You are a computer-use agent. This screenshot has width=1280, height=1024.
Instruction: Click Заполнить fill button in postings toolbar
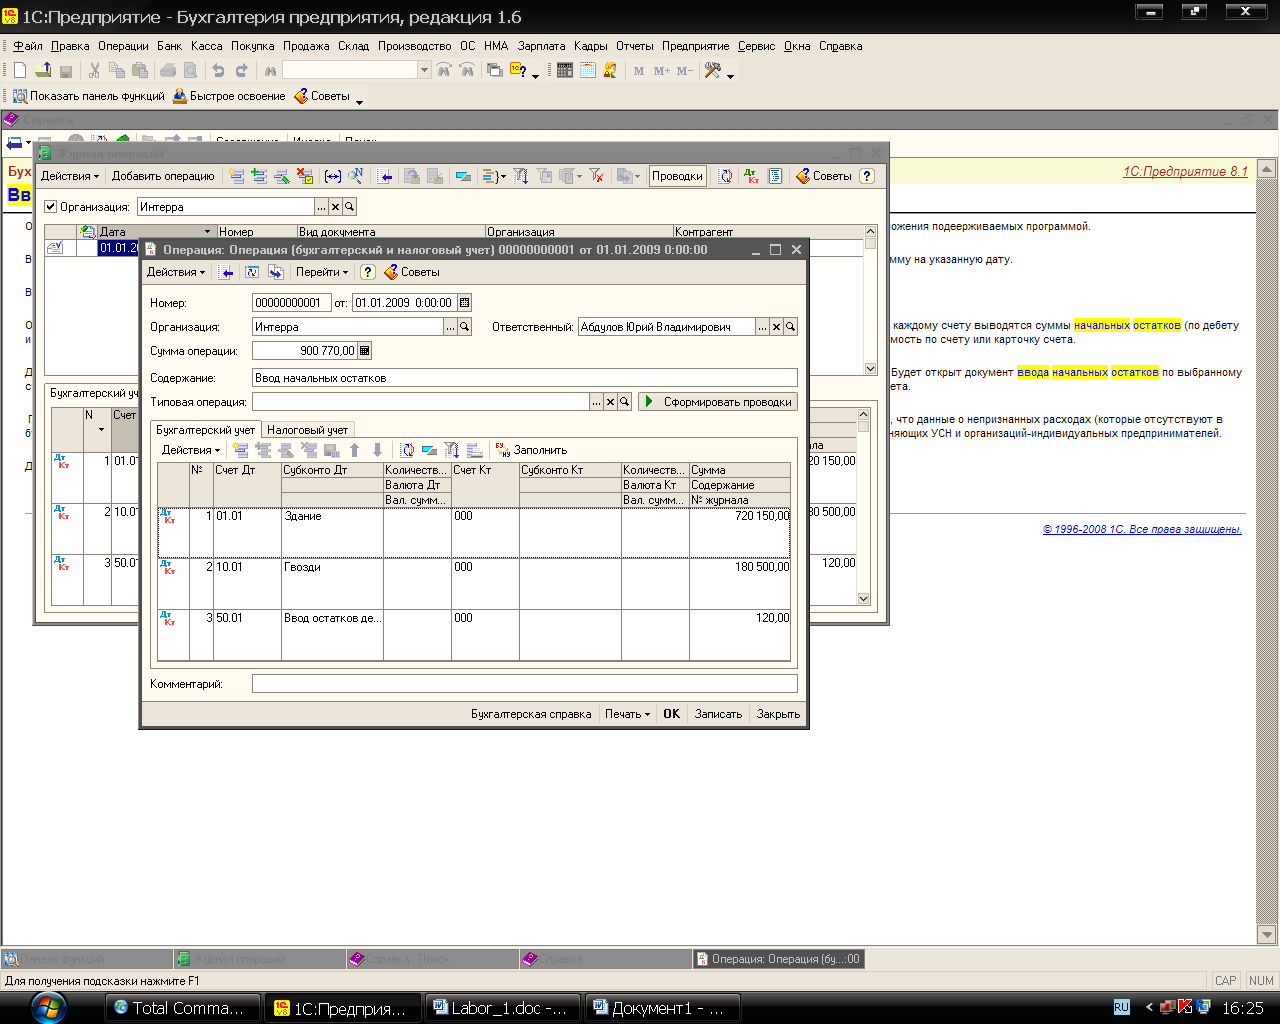click(531, 450)
